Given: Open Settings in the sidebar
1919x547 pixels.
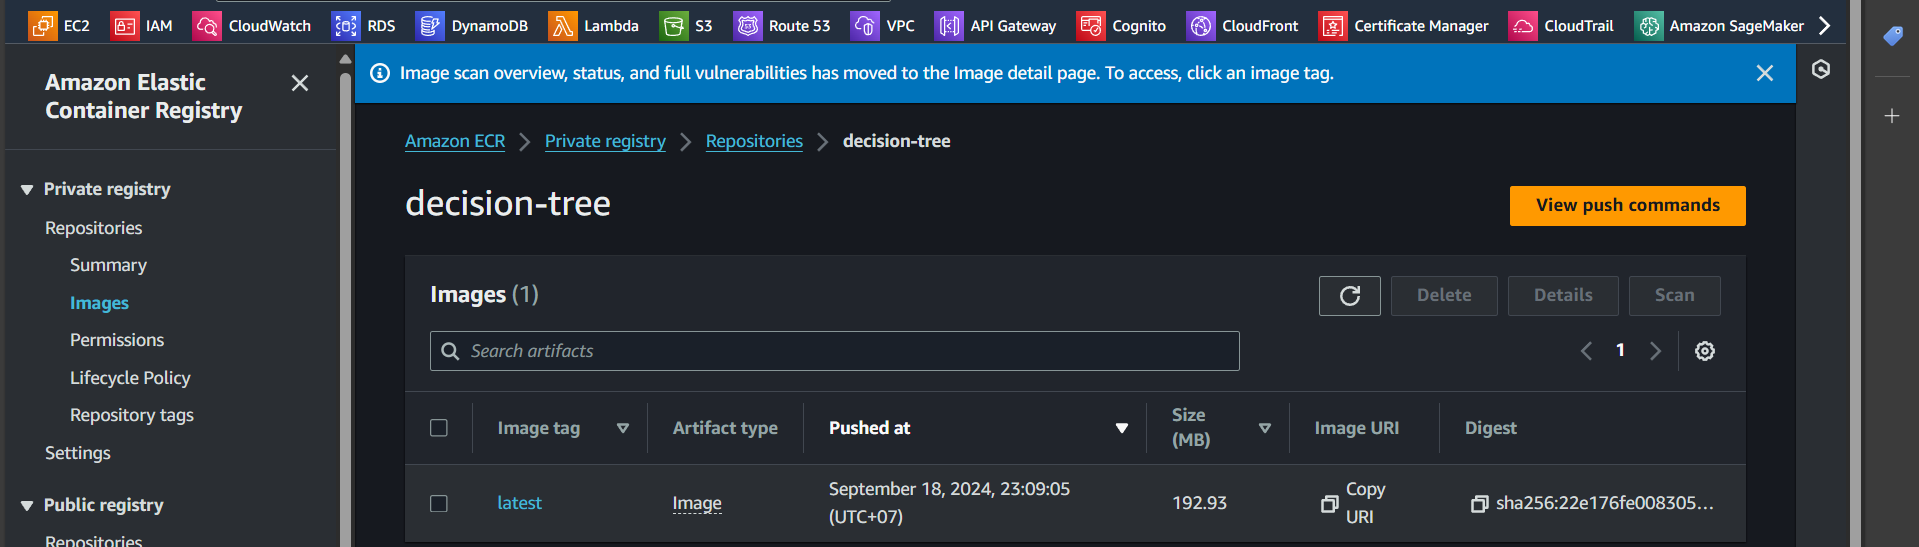Looking at the screenshot, I should (x=78, y=453).
